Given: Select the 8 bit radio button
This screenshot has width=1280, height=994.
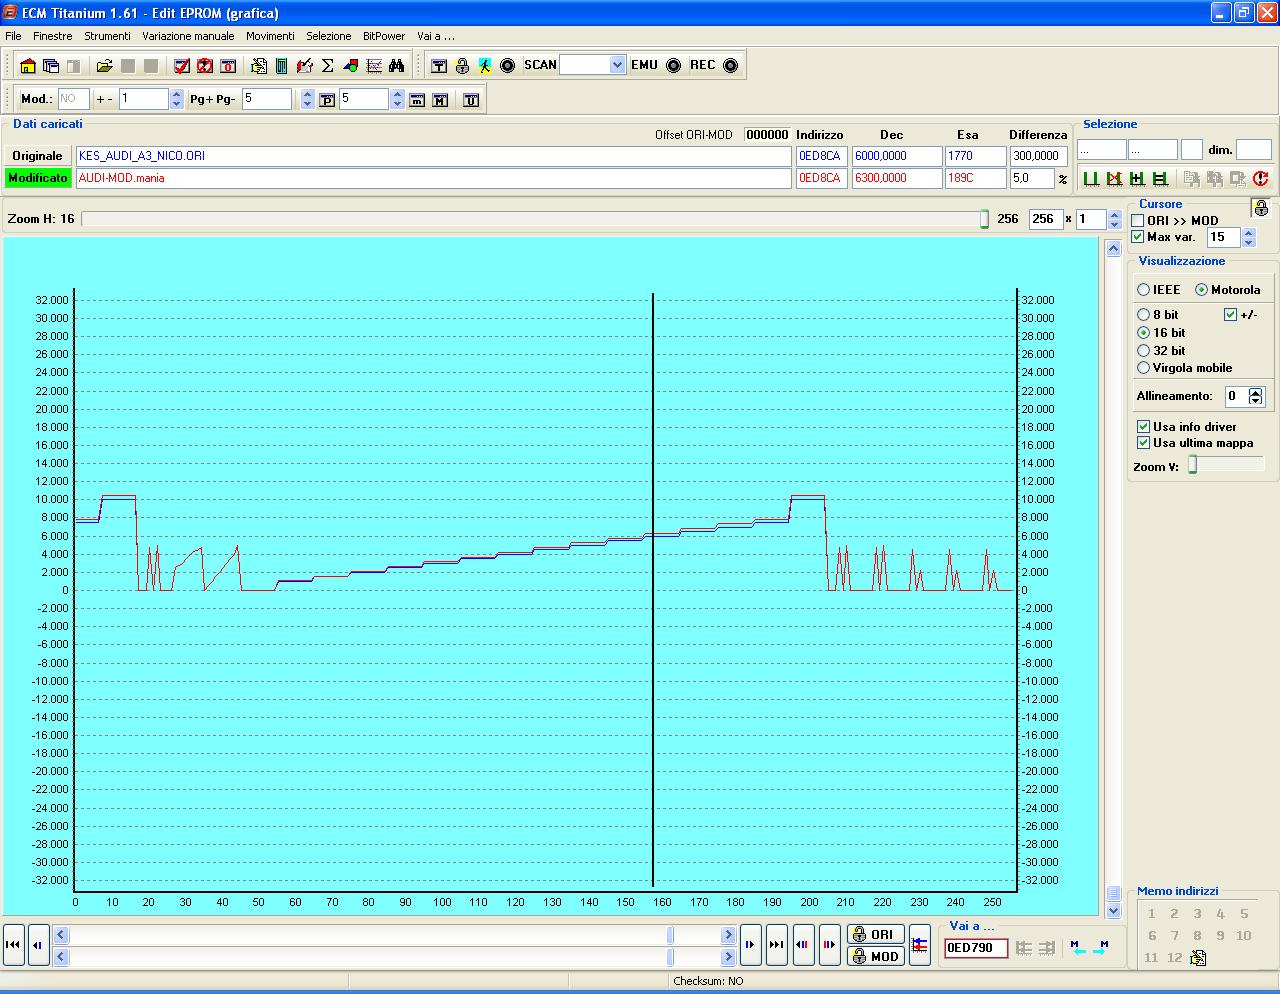Looking at the screenshot, I should click(1143, 315).
